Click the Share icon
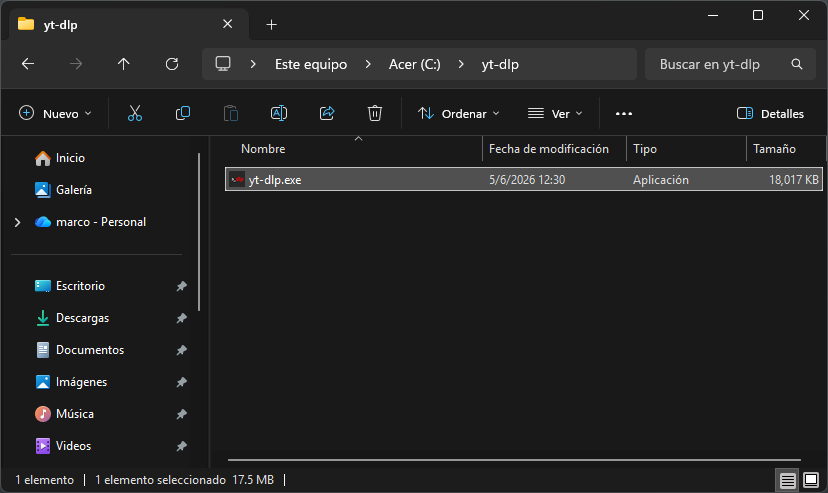 [327, 113]
